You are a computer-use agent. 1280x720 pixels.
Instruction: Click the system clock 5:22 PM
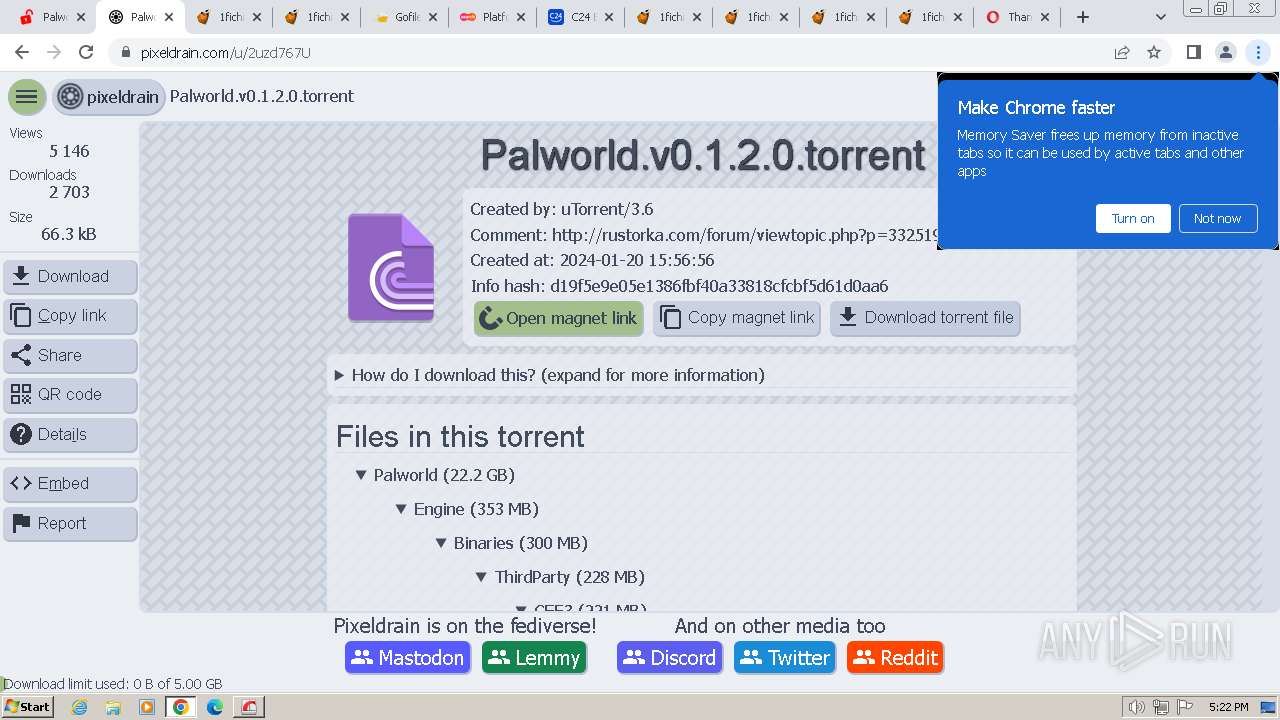click(1228, 707)
